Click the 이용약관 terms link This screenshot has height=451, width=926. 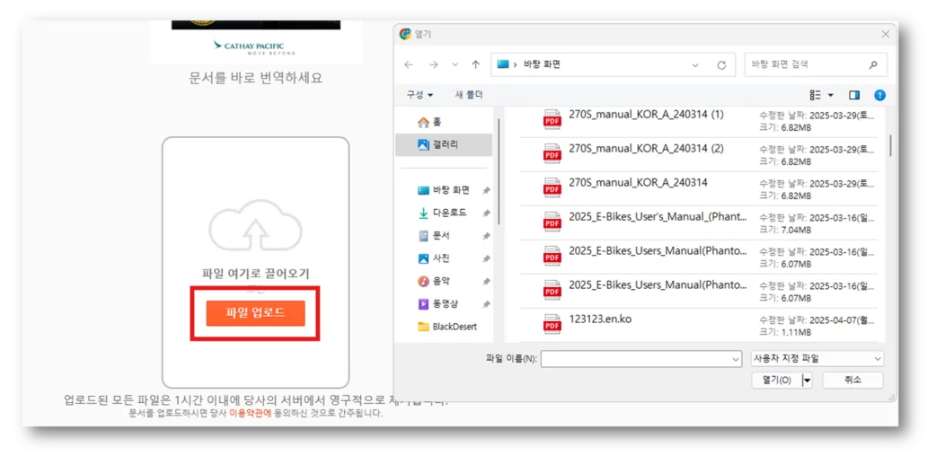(x=250, y=412)
